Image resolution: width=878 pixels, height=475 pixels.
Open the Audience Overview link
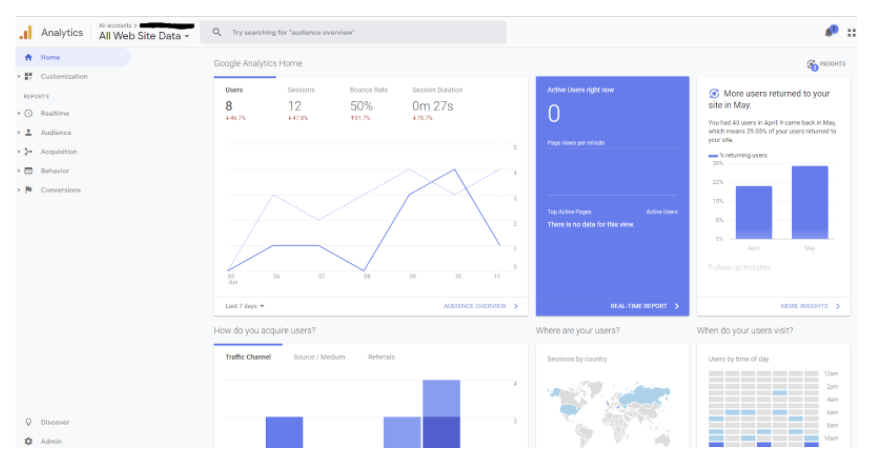[x=475, y=306]
